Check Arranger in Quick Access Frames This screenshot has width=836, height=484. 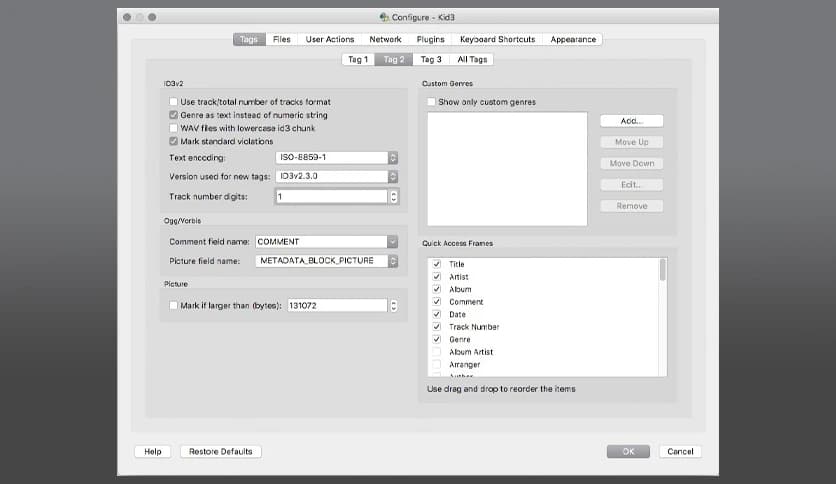[437, 365]
